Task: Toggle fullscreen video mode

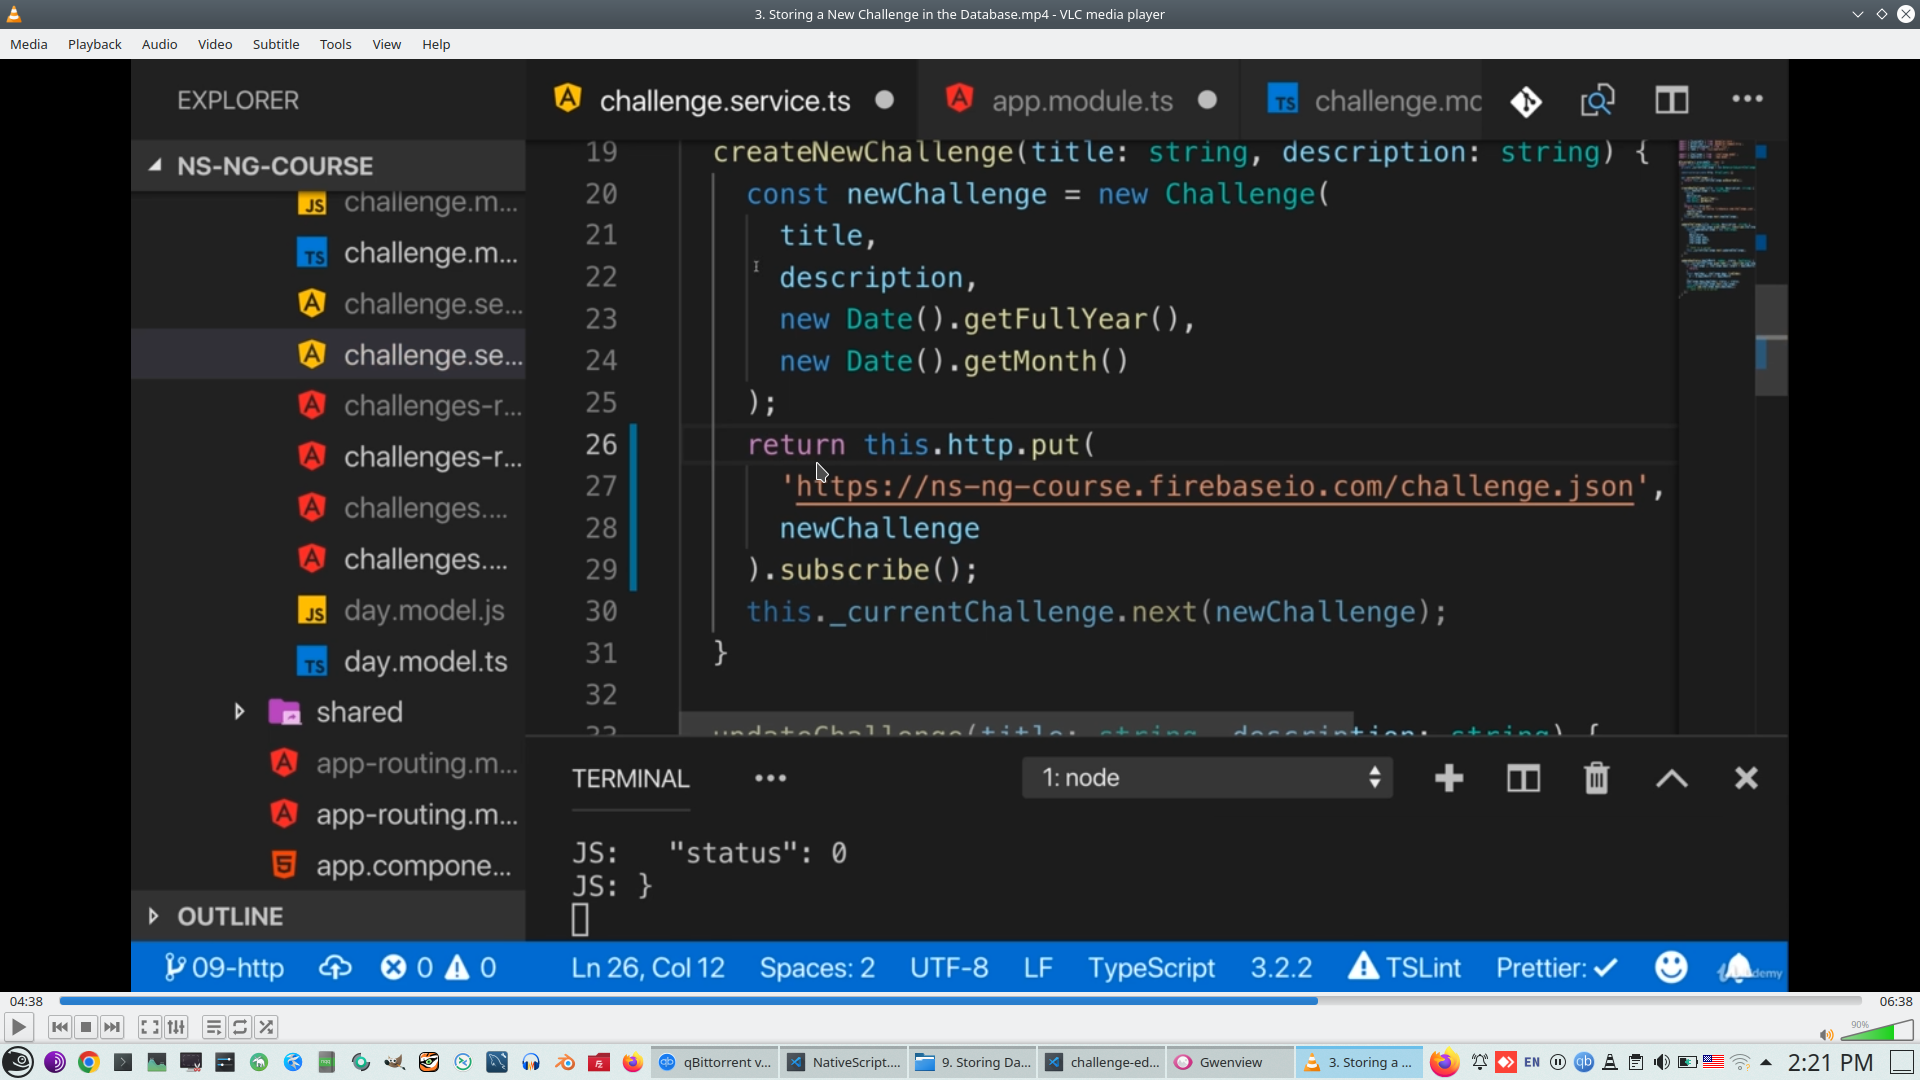Action: [x=149, y=1027]
